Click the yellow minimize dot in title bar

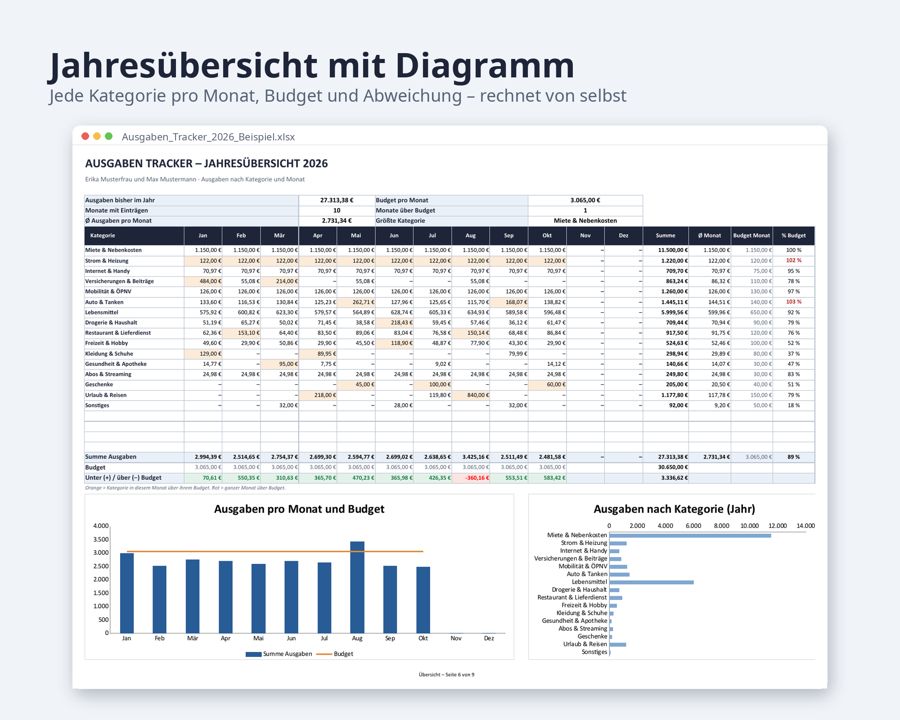point(97,136)
